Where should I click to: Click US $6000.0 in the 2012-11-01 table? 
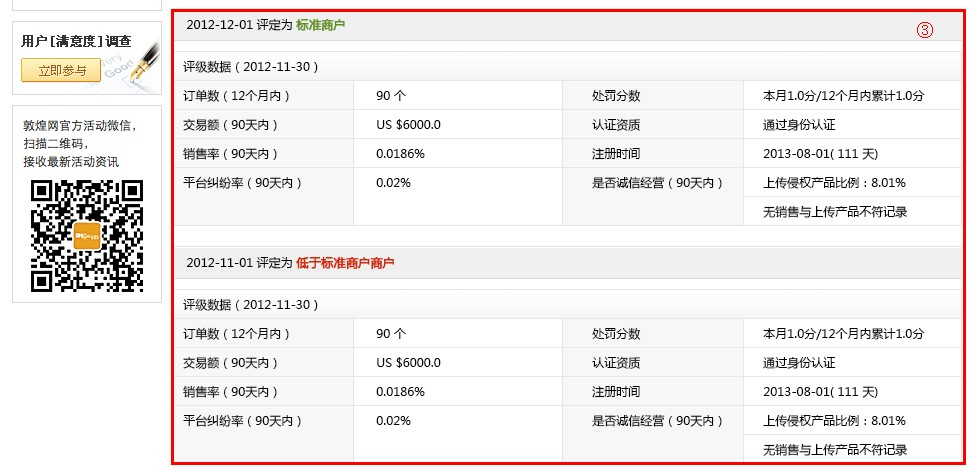pyautogui.click(x=408, y=363)
